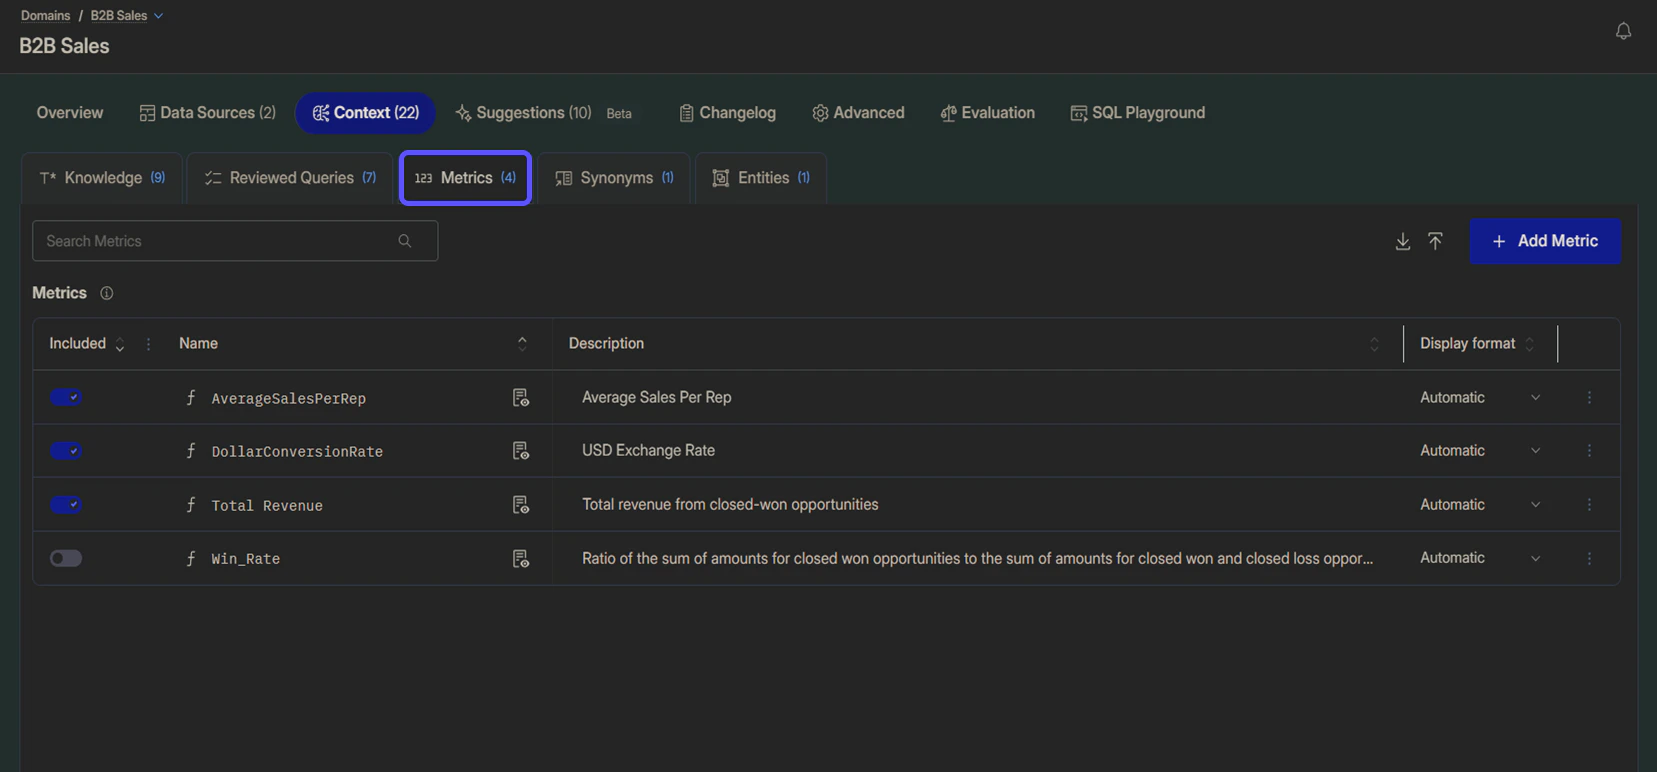Switch to the Knowledge sub-tab
Screen dimensions: 1657x772
tap(102, 178)
